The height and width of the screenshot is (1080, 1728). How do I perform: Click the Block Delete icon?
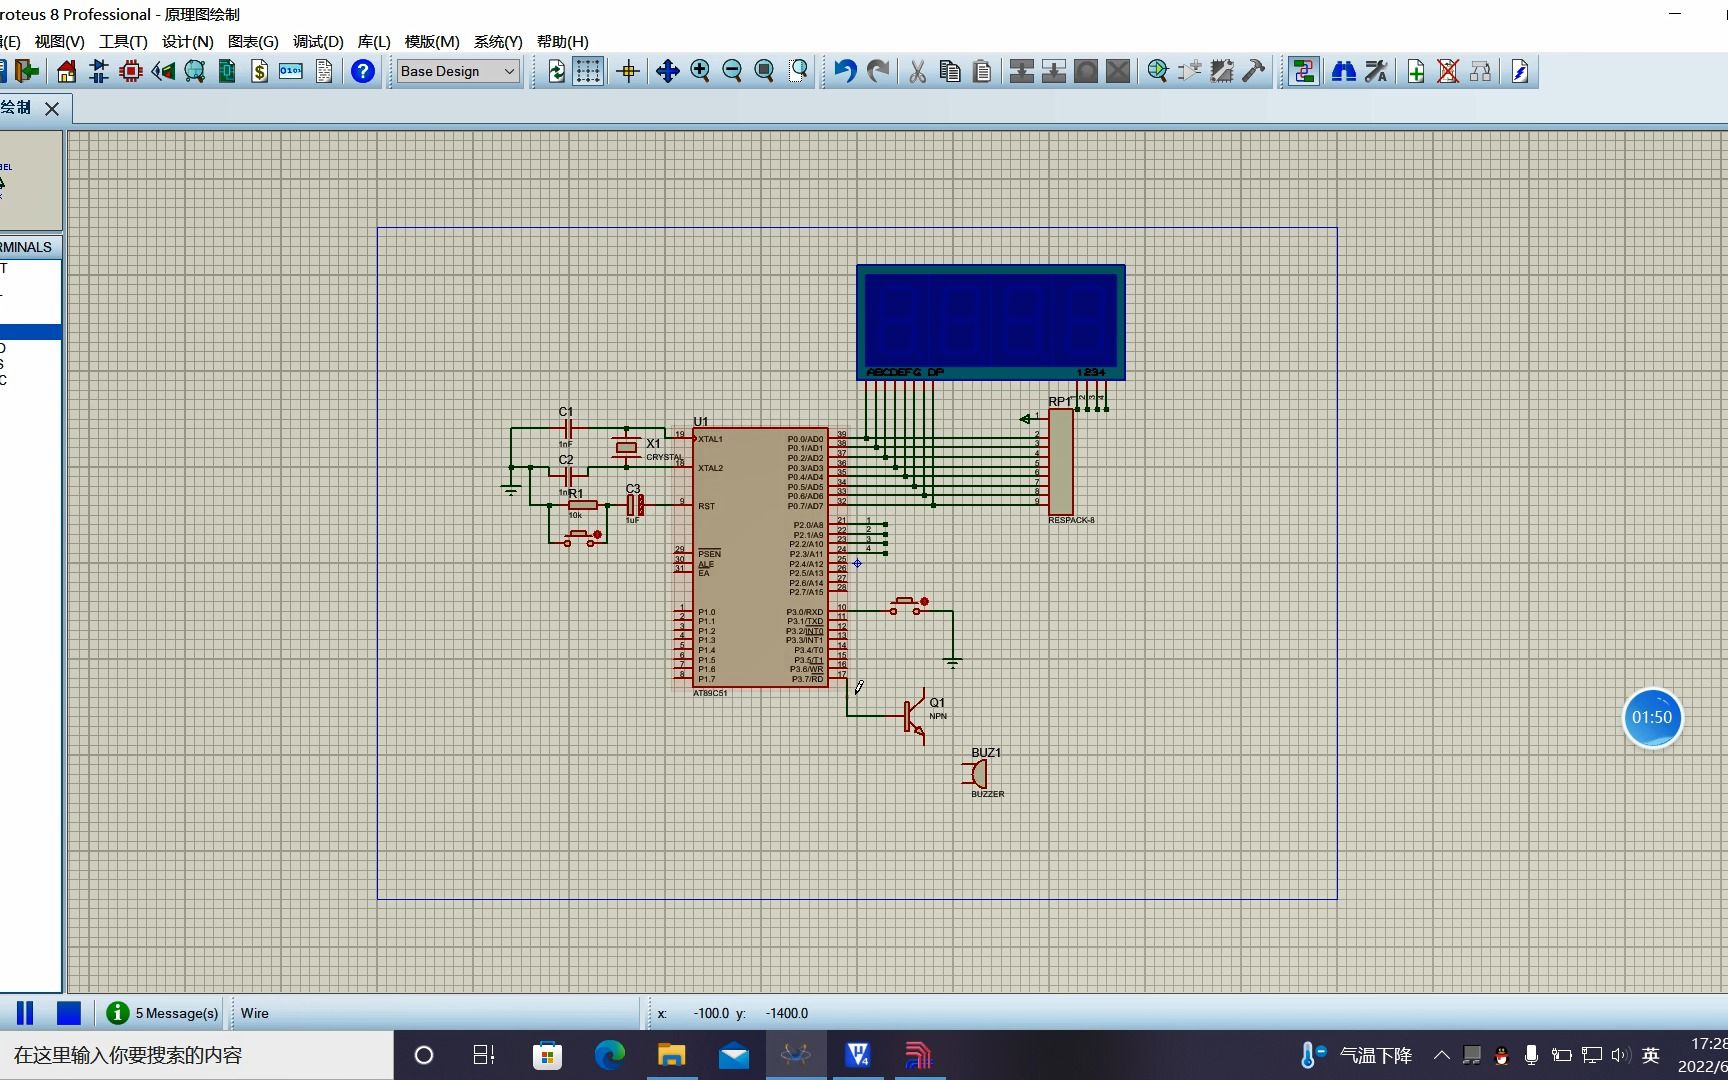click(1118, 71)
